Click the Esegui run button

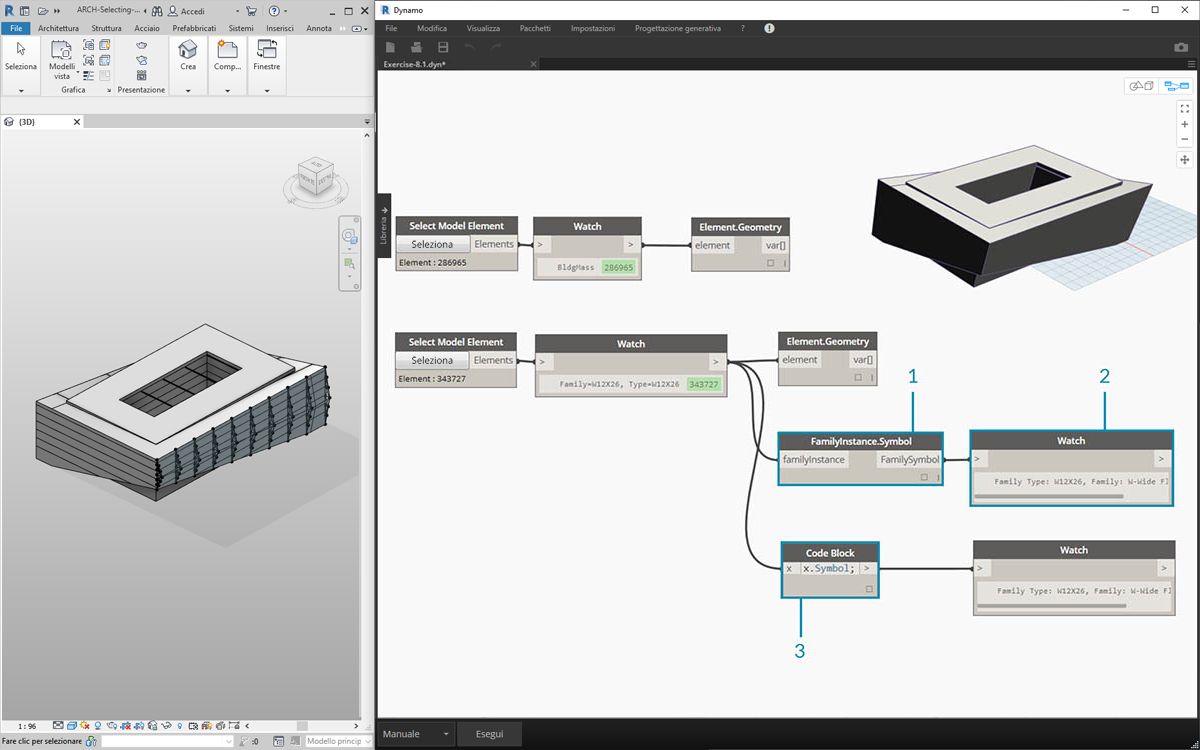tap(490, 734)
